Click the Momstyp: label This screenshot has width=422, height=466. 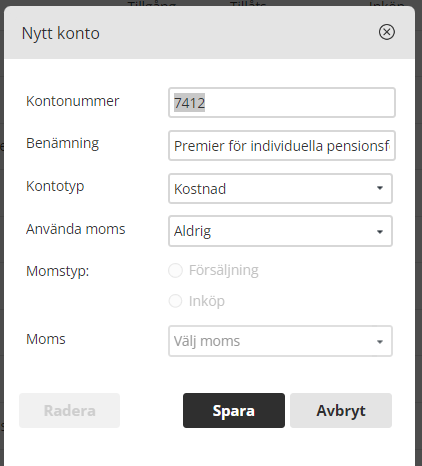[x=58, y=271]
